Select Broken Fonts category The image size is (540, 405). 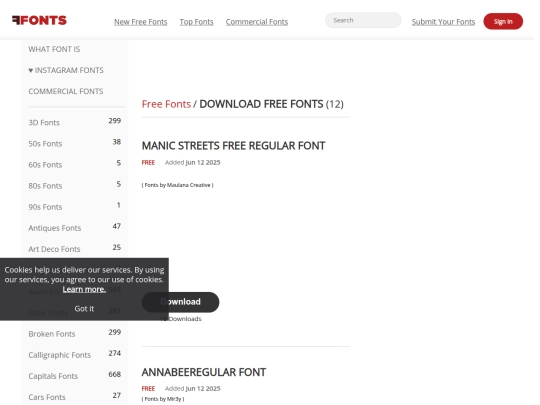(x=52, y=334)
